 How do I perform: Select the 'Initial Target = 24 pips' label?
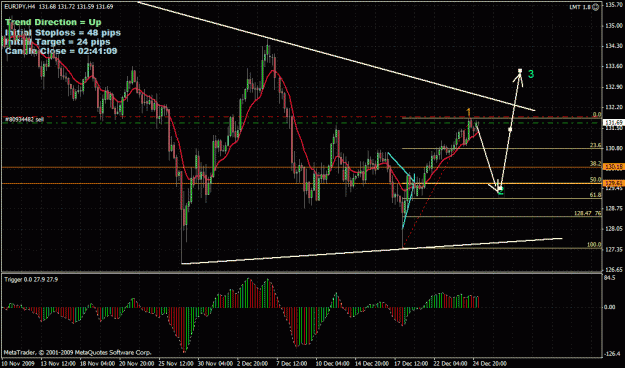pyautogui.click(x=58, y=42)
